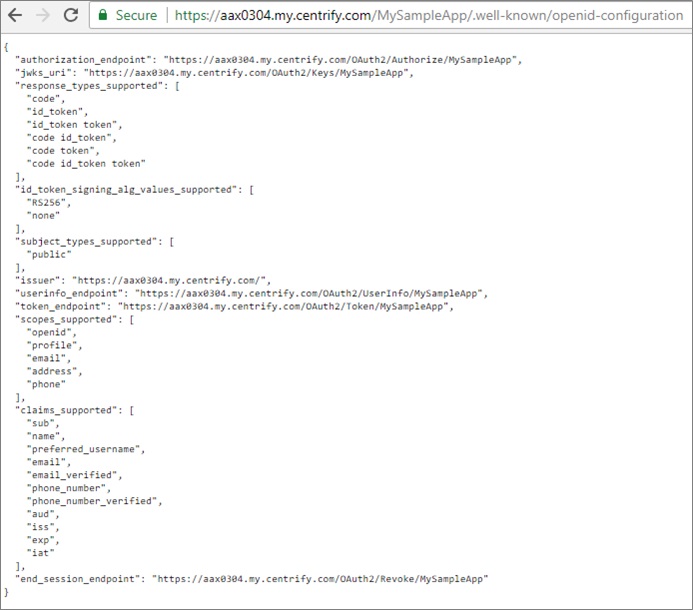Click the "email_verified" claim
This screenshot has height=610, width=693.
pyautogui.click(x=74, y=475)
